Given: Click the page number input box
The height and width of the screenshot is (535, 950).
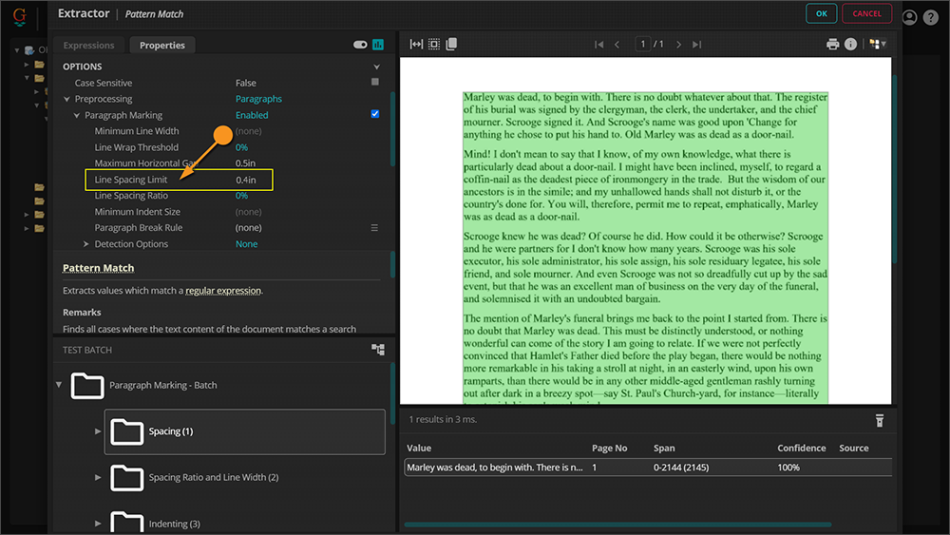Looking at the screenshot, I should [x=642, y=44].
